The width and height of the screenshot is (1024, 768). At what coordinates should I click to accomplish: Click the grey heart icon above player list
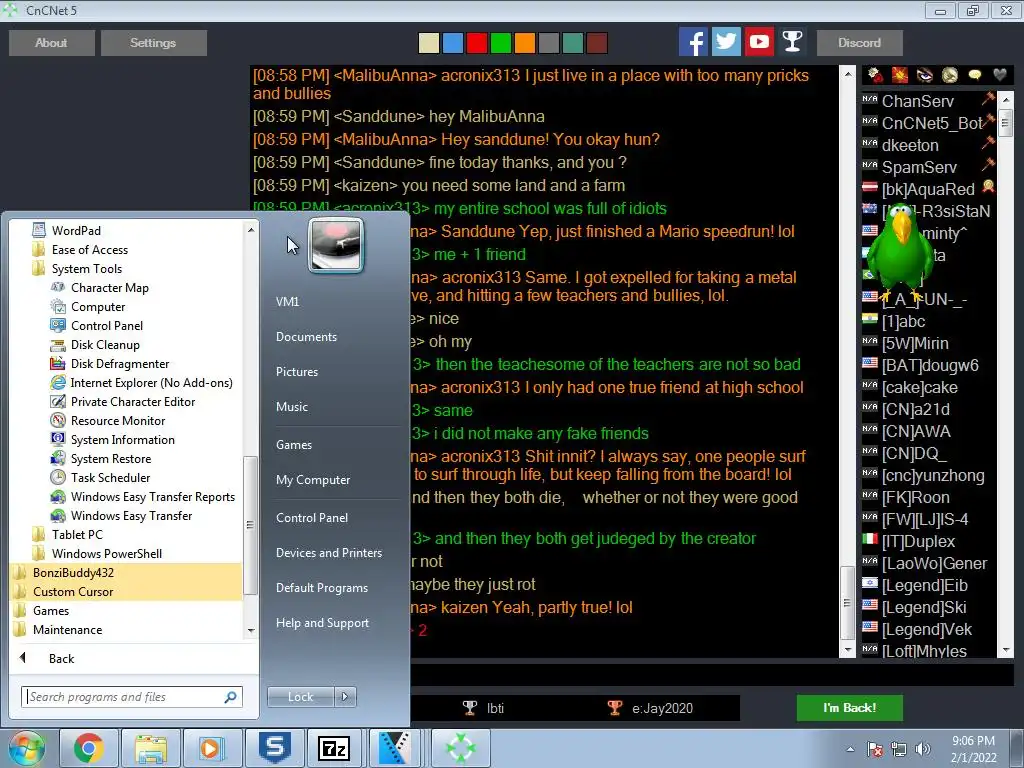(x=1000, y=75)
